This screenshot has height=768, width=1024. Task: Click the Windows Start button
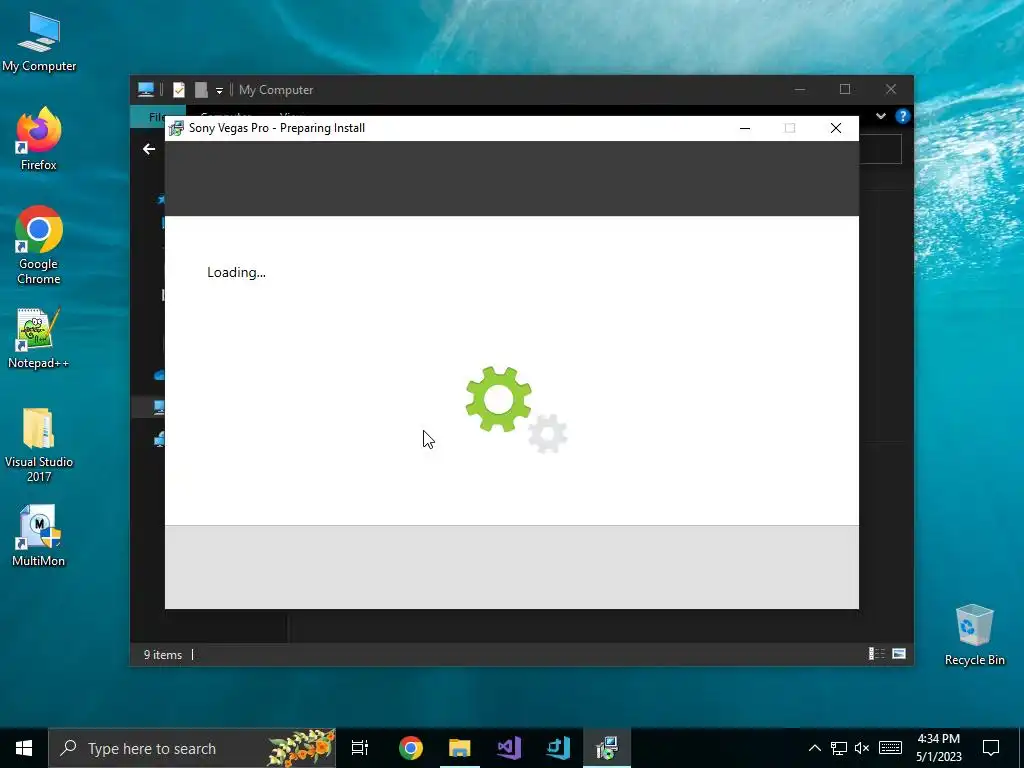coord(24,748)
